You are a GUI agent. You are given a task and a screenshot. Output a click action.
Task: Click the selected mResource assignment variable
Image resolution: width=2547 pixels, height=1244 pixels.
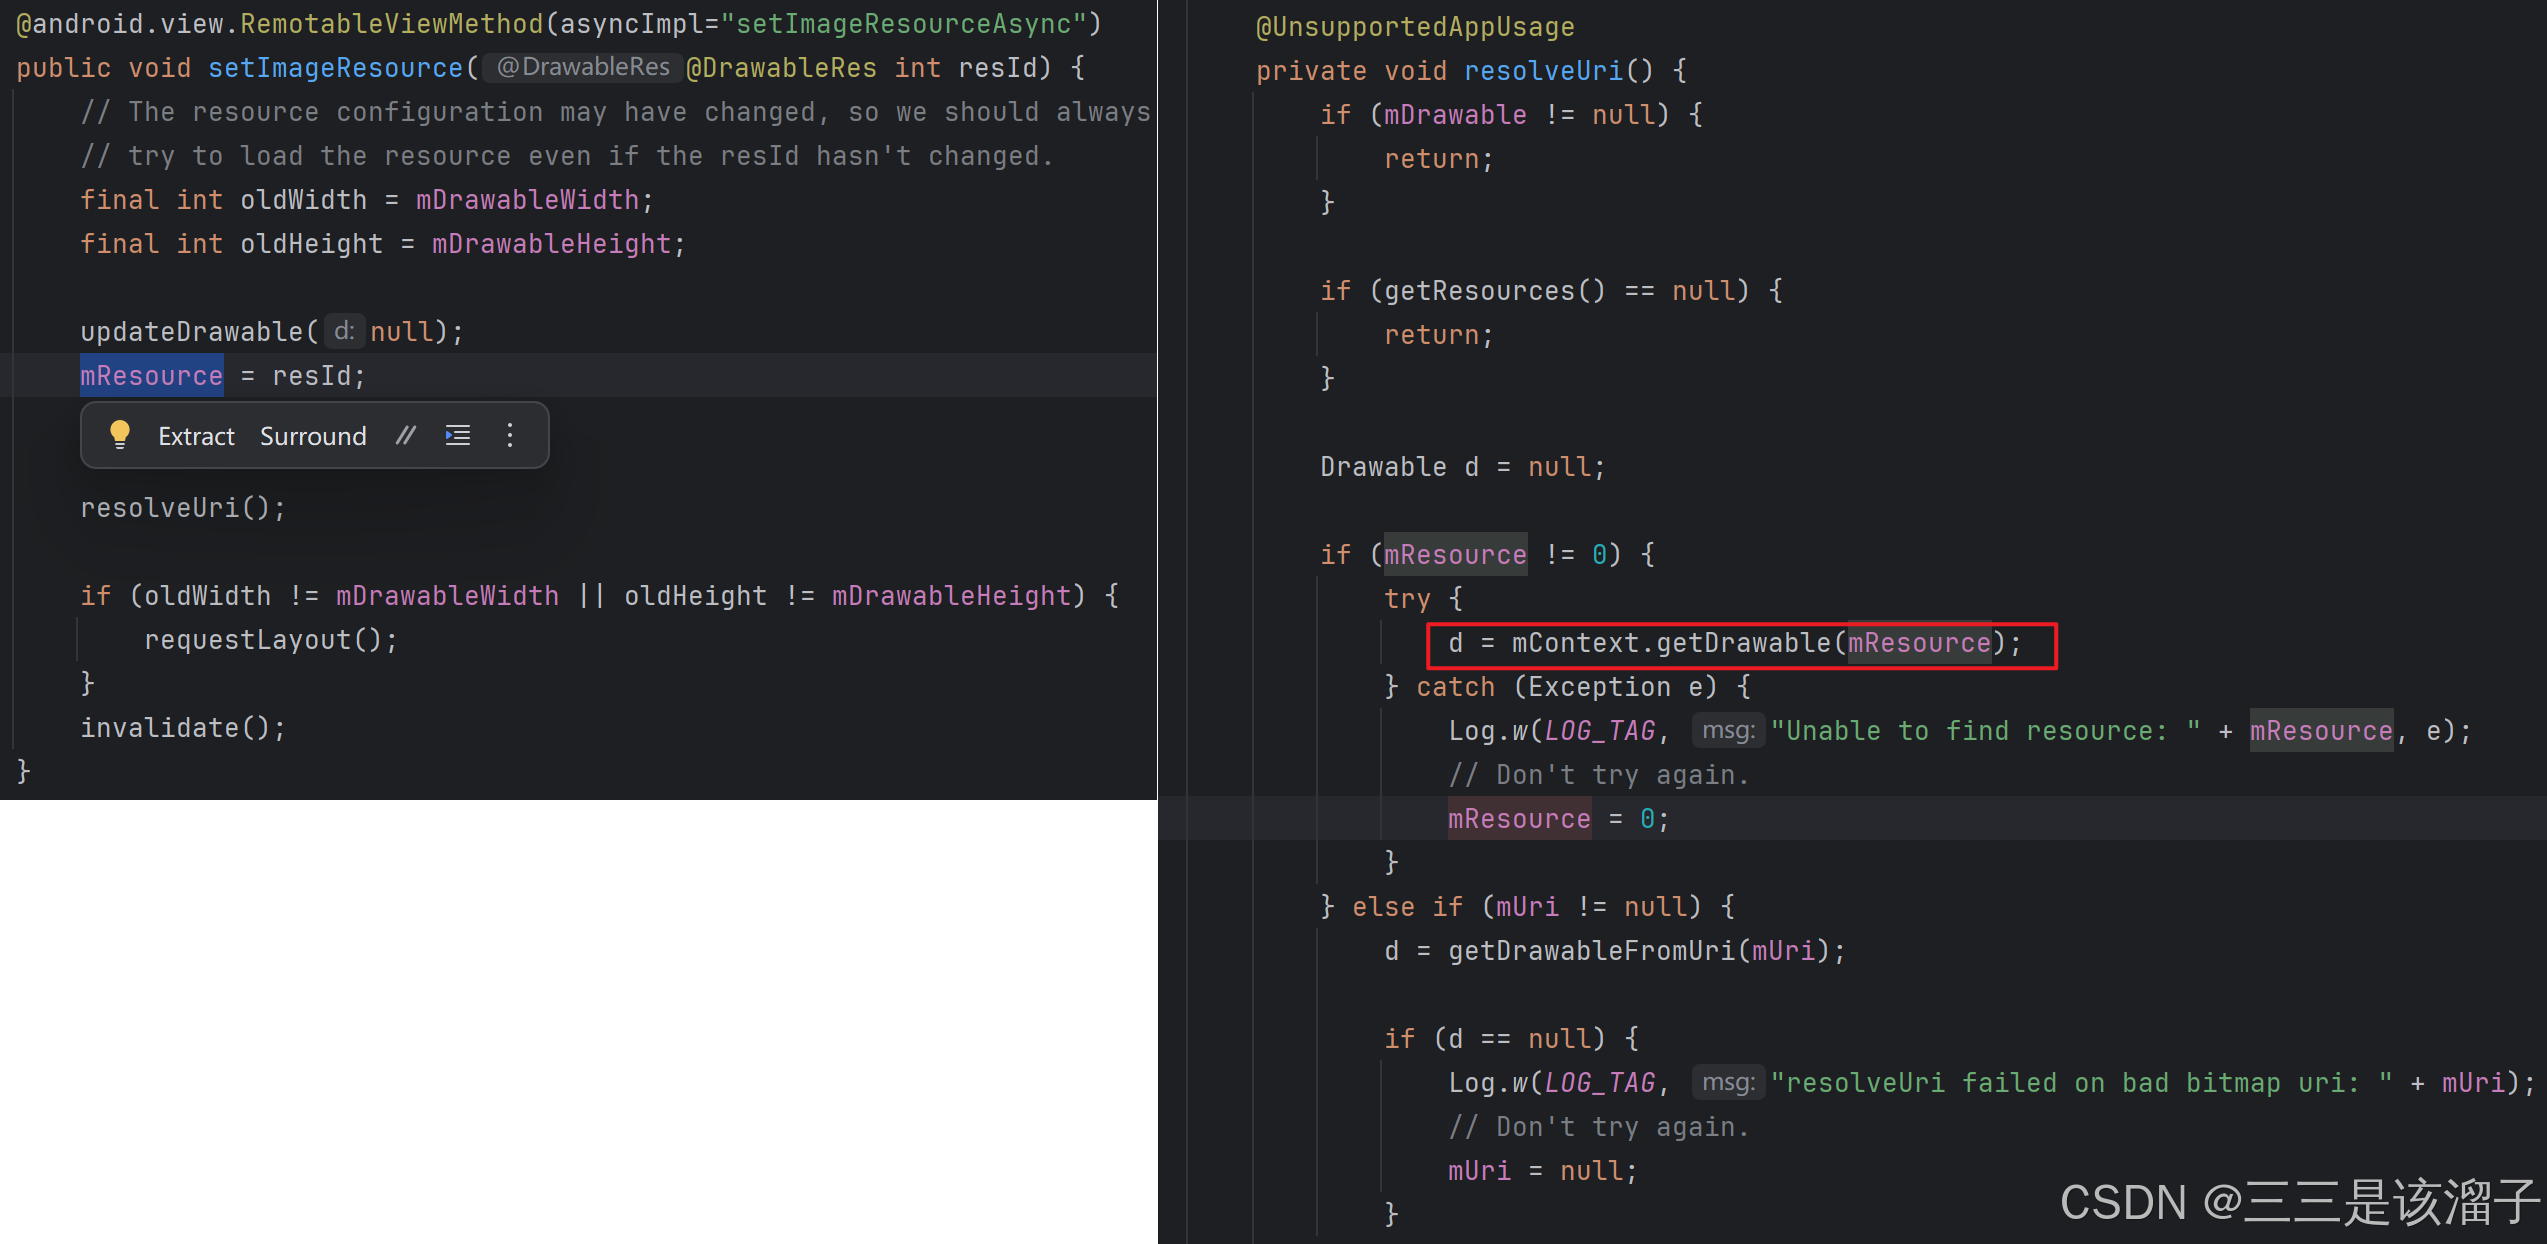[151, 376]
